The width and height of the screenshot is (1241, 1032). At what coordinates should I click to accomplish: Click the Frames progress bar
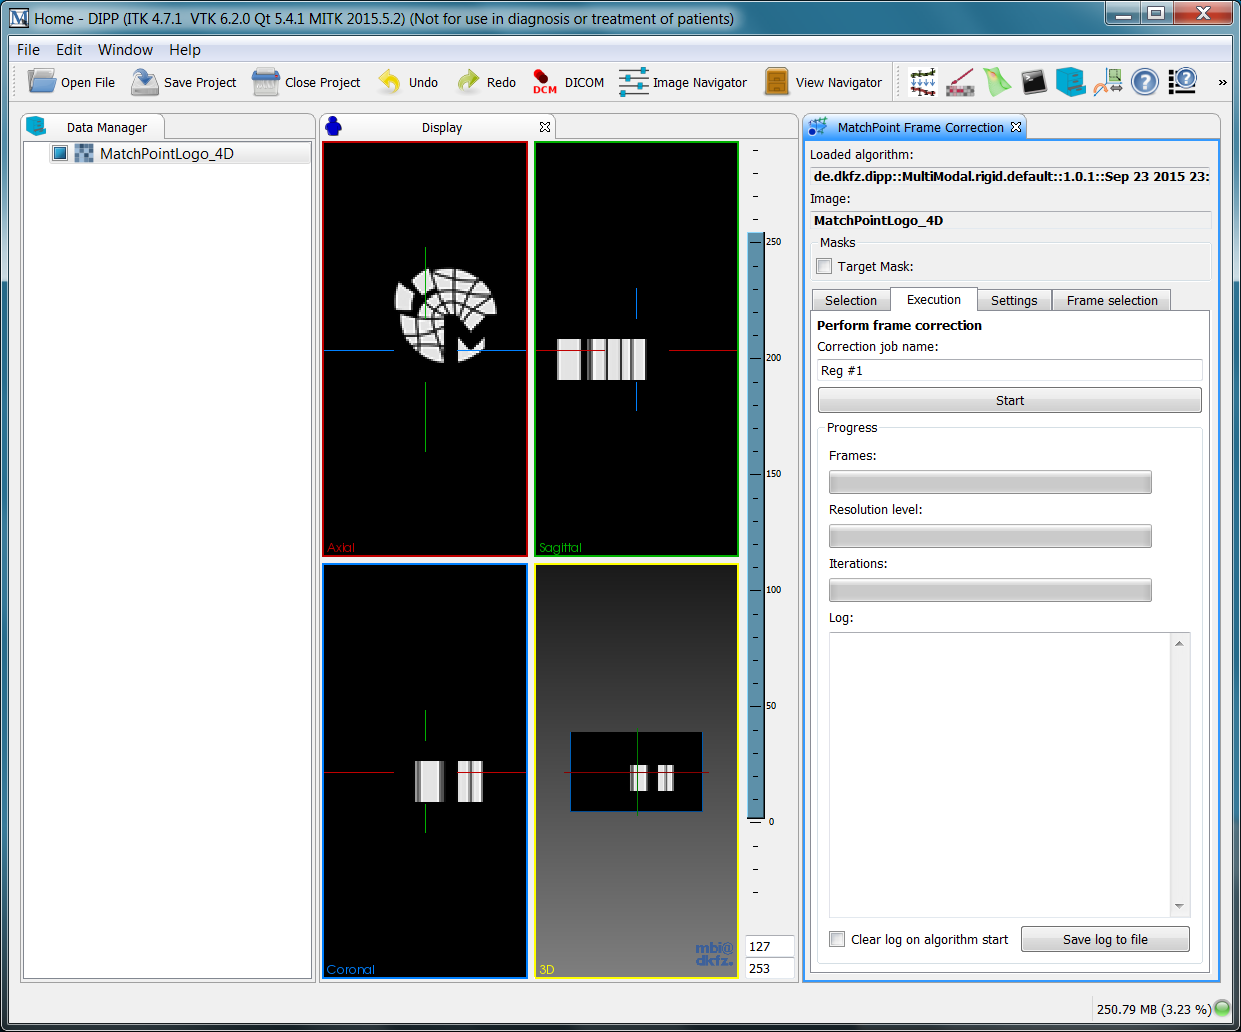(990, 482)
